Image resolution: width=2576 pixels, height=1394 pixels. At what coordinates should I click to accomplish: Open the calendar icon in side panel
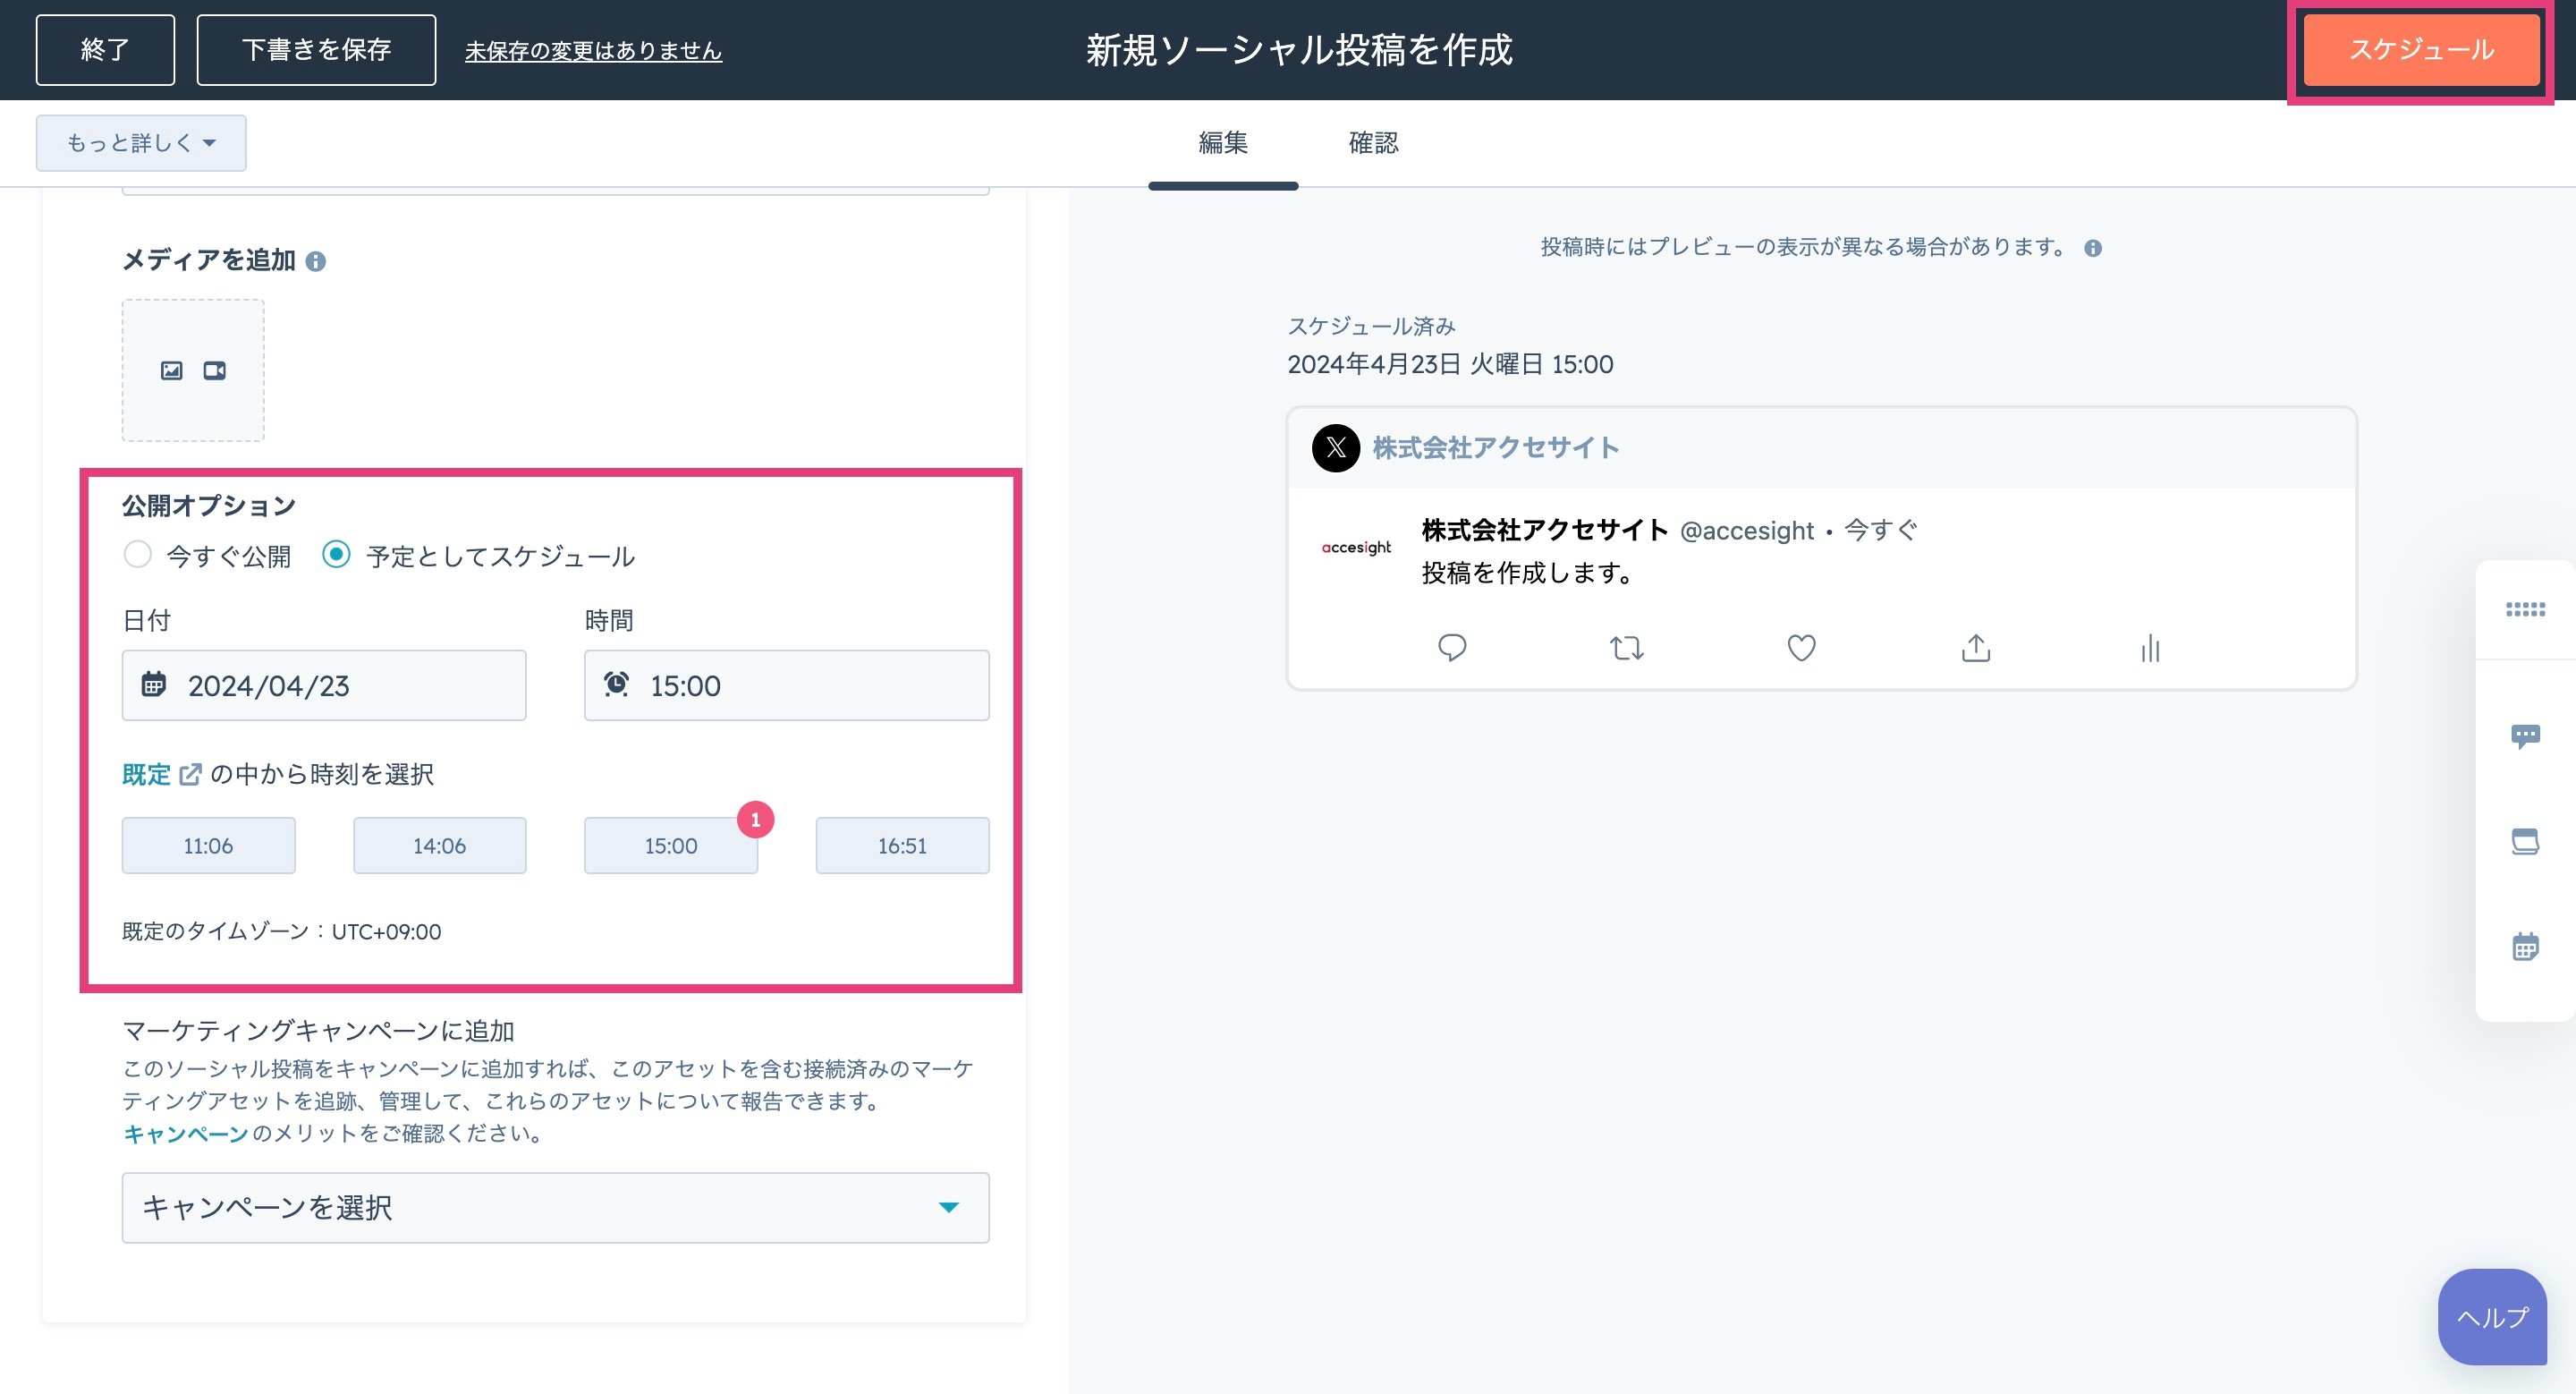[2525, 946]
